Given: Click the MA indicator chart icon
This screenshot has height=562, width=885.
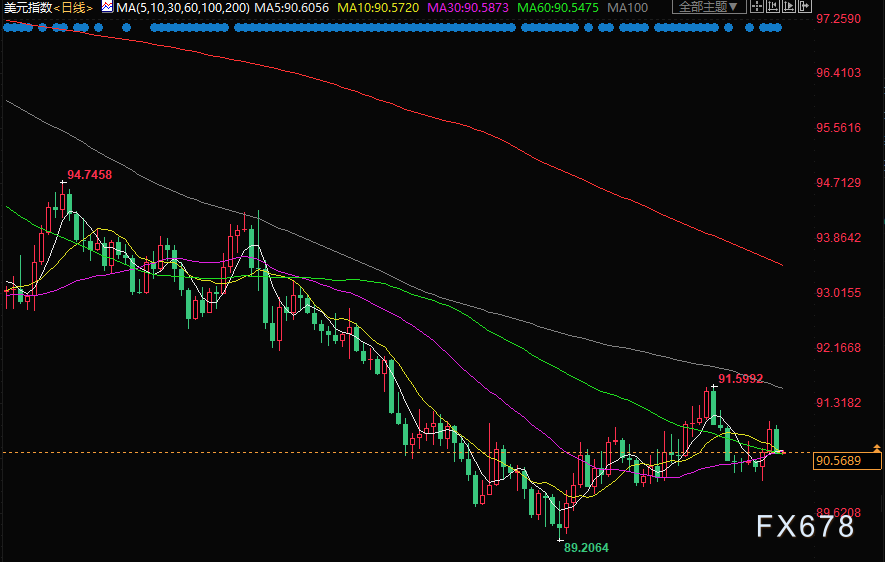Looking at the screenshot, I should pyautogui.click(x=107, y=7).
